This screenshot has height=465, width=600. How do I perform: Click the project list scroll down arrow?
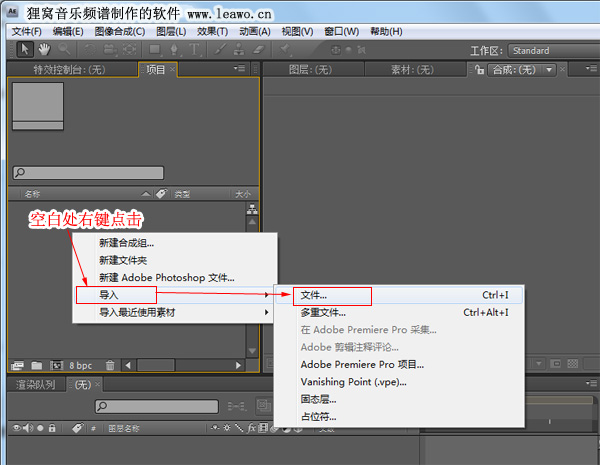tap(252, 351)
